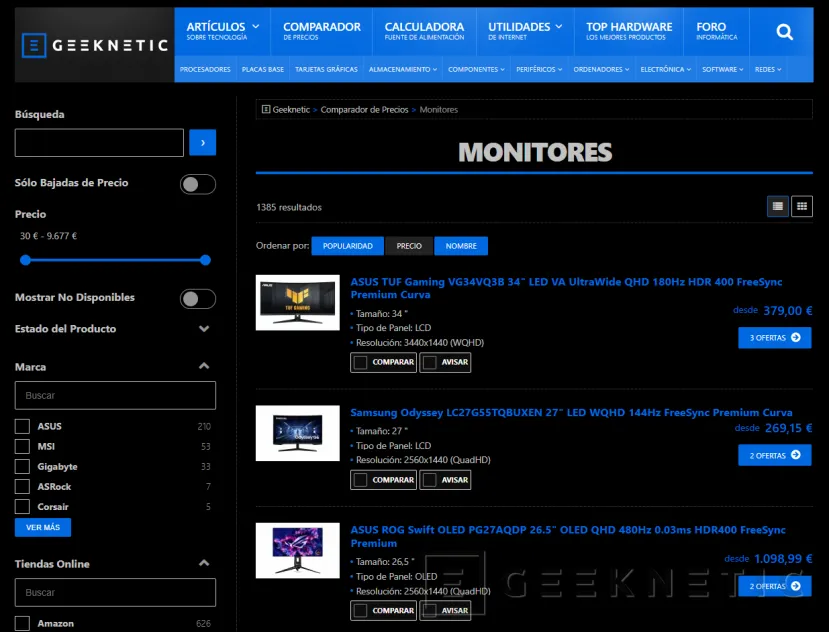Open ASUS TUF Gaming VG34VQ3B title link
Image resolution: width=829 pixels, height=632 pixels.
566,288
